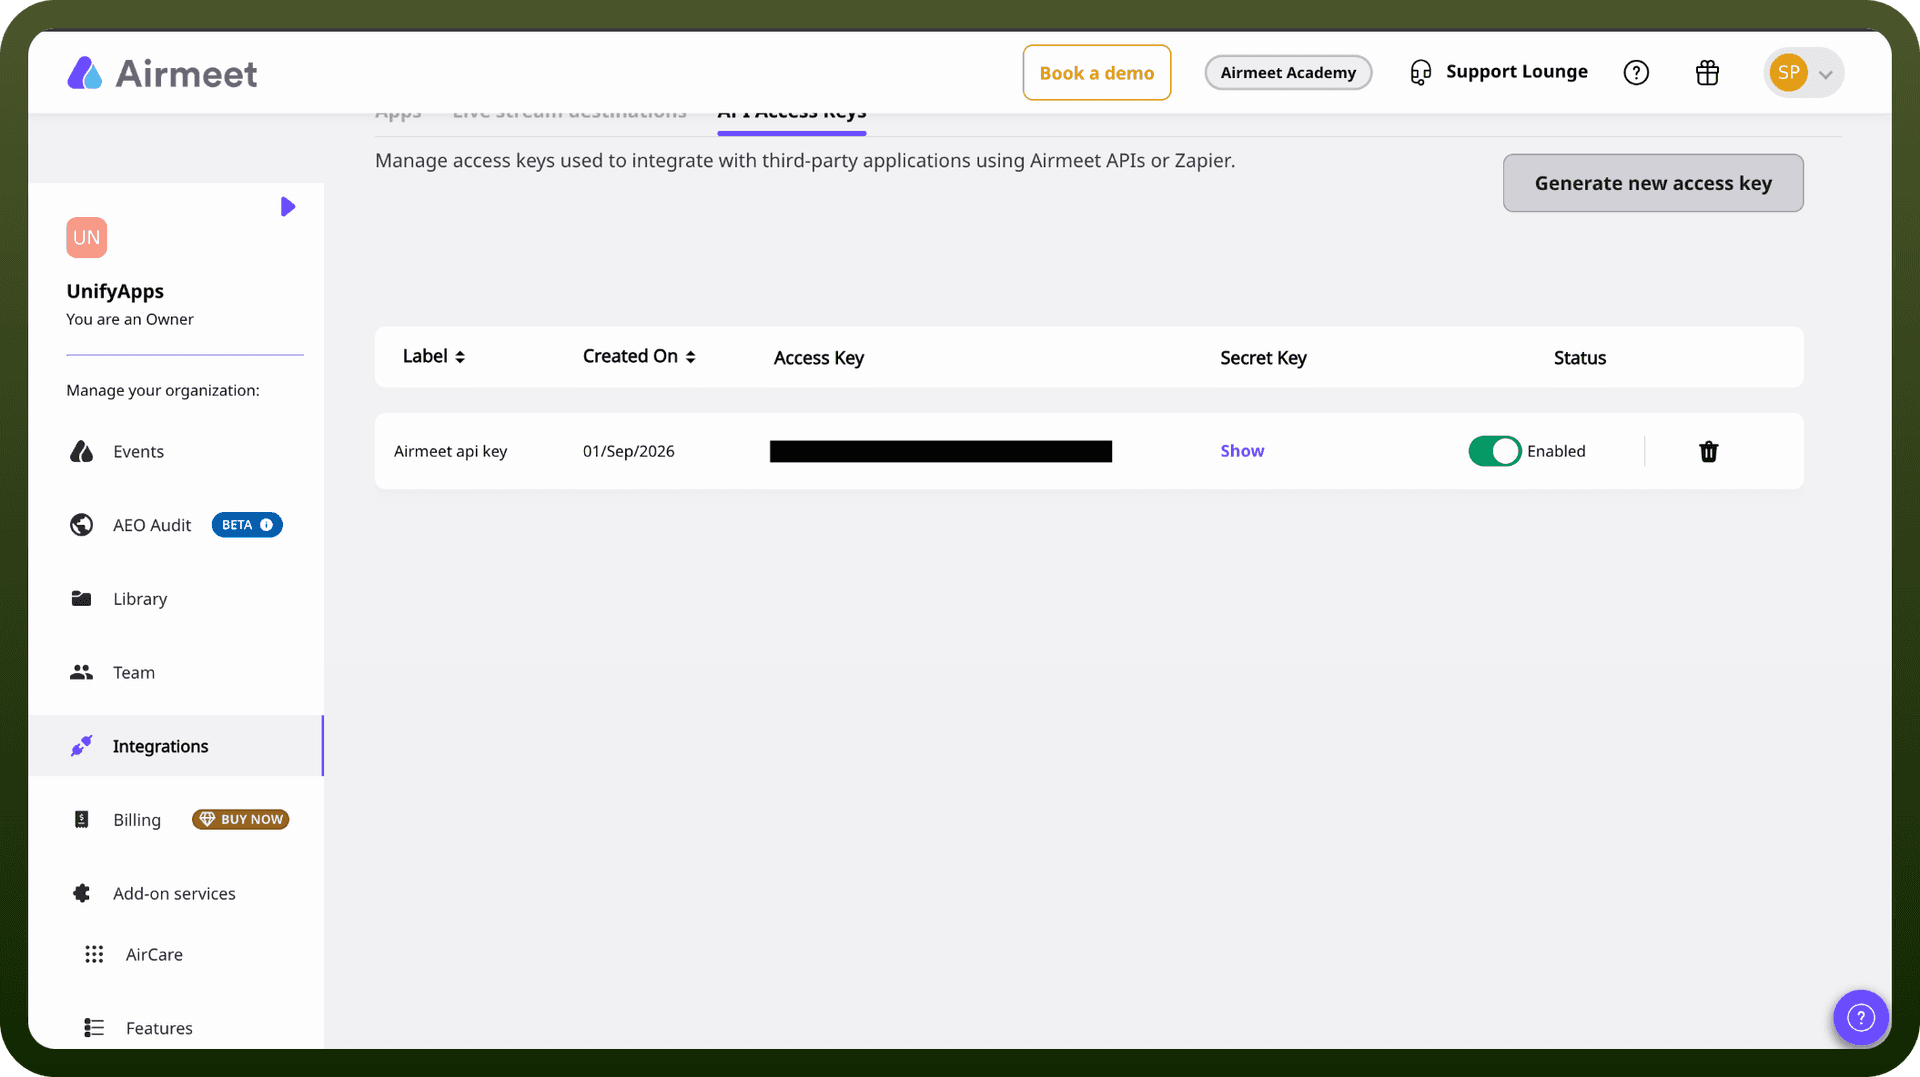Open Library from the sidebar
Image resolution: width=1920 pixels, height=1077 pixels.
pyautogui.click(x=140, y=599)
